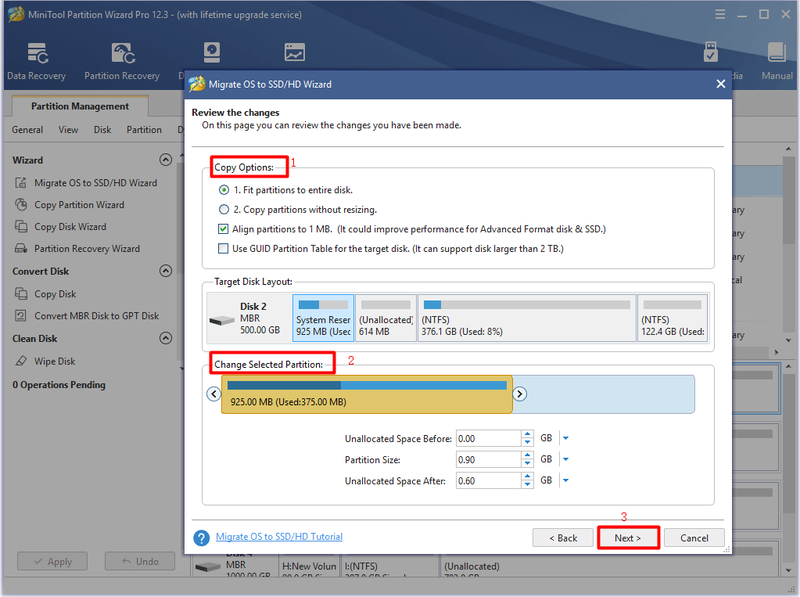Open Migrate OS to SSD/HD Tutorial link
Viewport: 800px width, 597px height.
point(279,537)
